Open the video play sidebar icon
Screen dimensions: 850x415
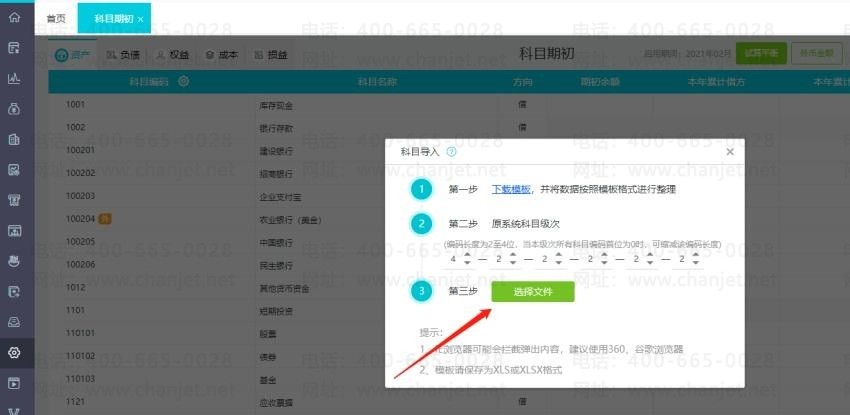[15, 384]
